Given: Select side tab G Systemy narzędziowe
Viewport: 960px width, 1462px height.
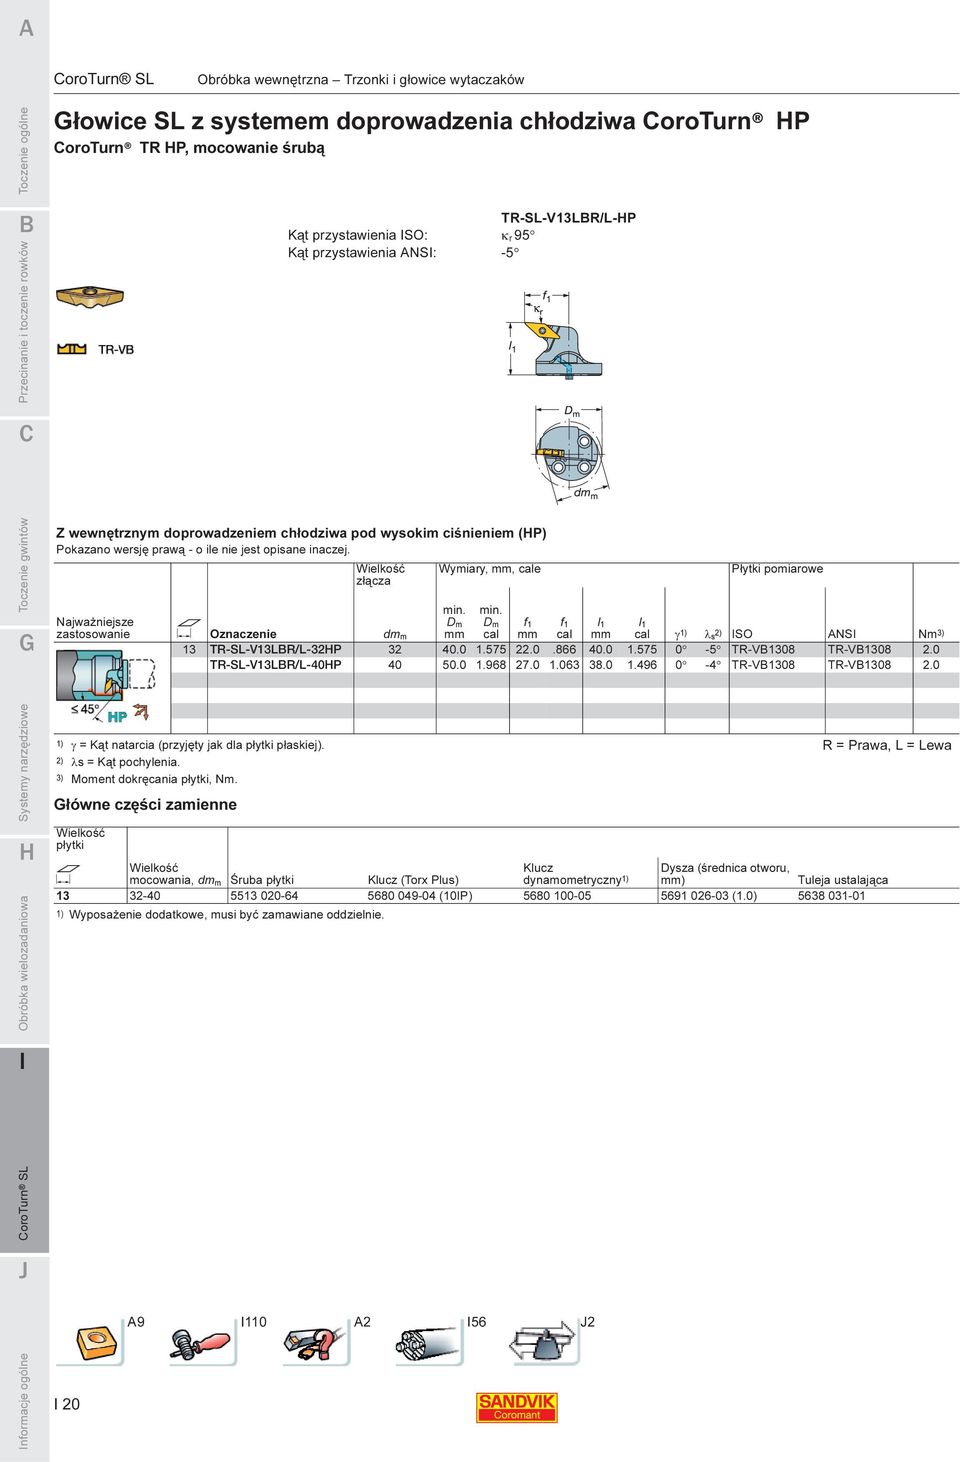Looking at the screenshot, I should pos(25,726).
